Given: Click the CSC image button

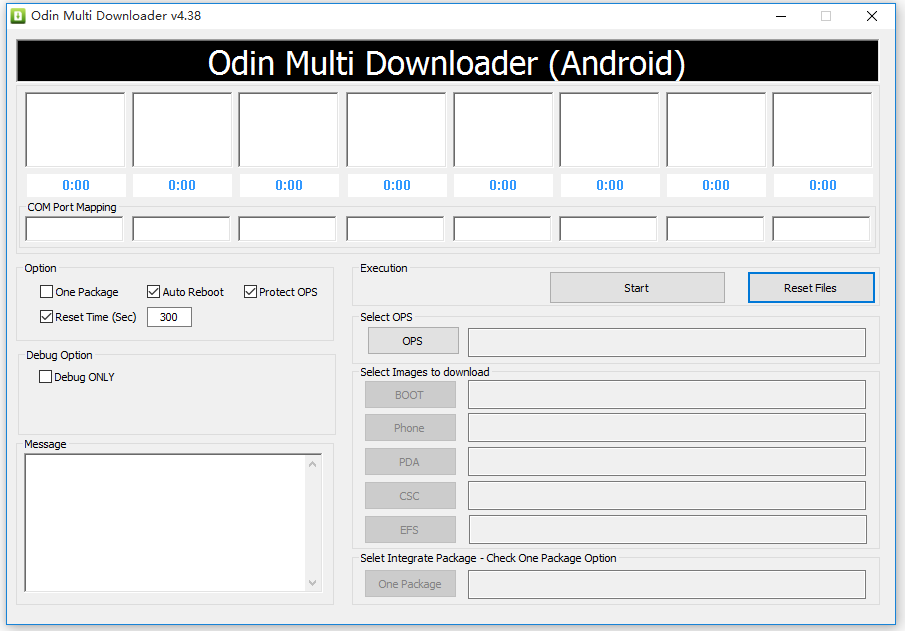Looking at the screenshot, I should (410, 496).
